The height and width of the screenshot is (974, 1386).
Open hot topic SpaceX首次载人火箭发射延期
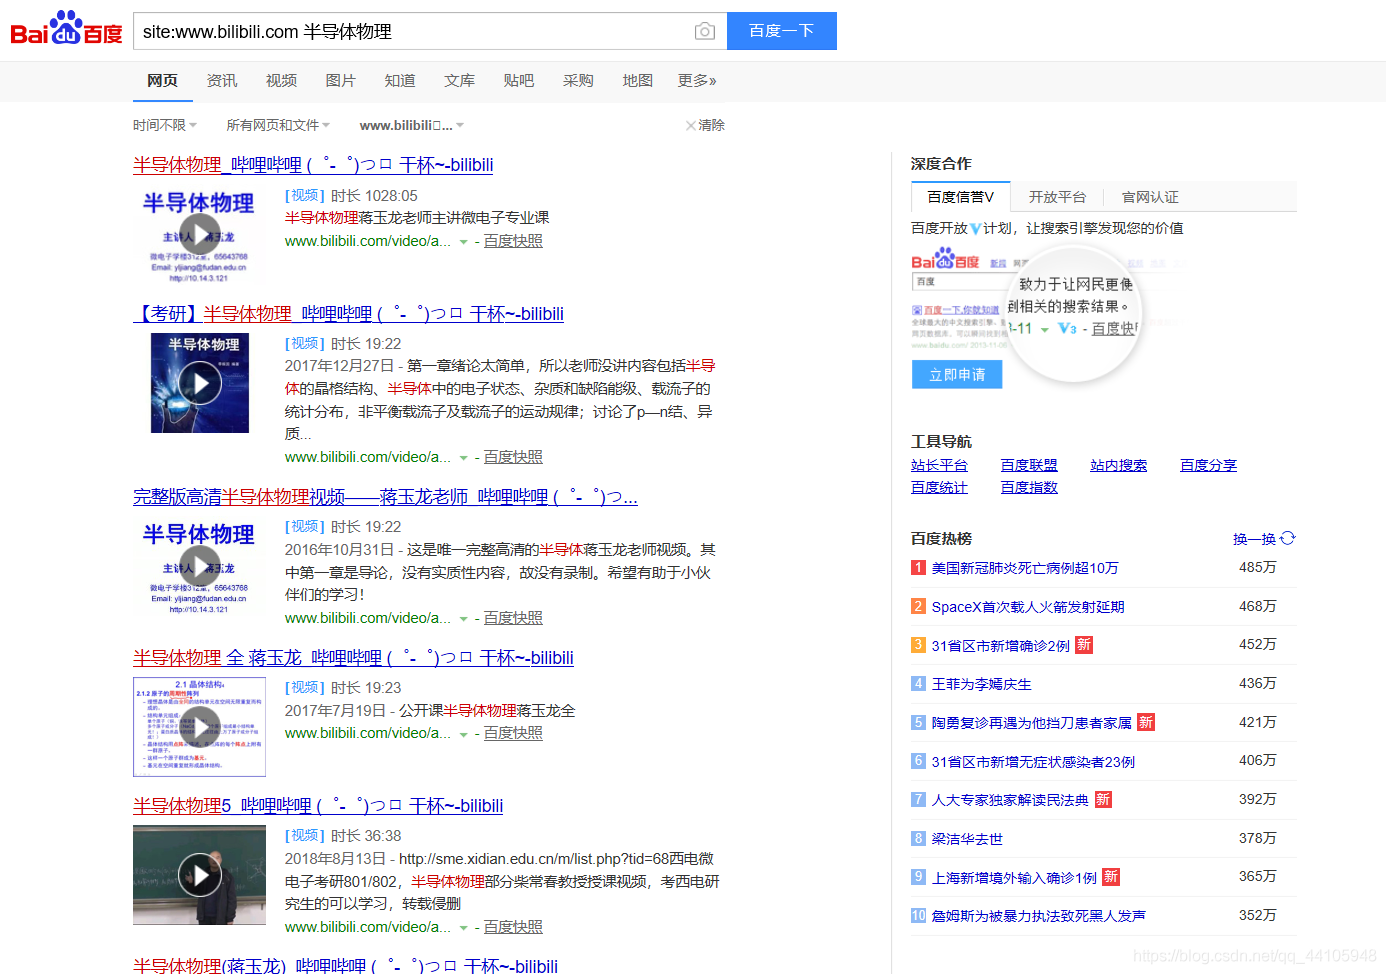point(1028,607)
